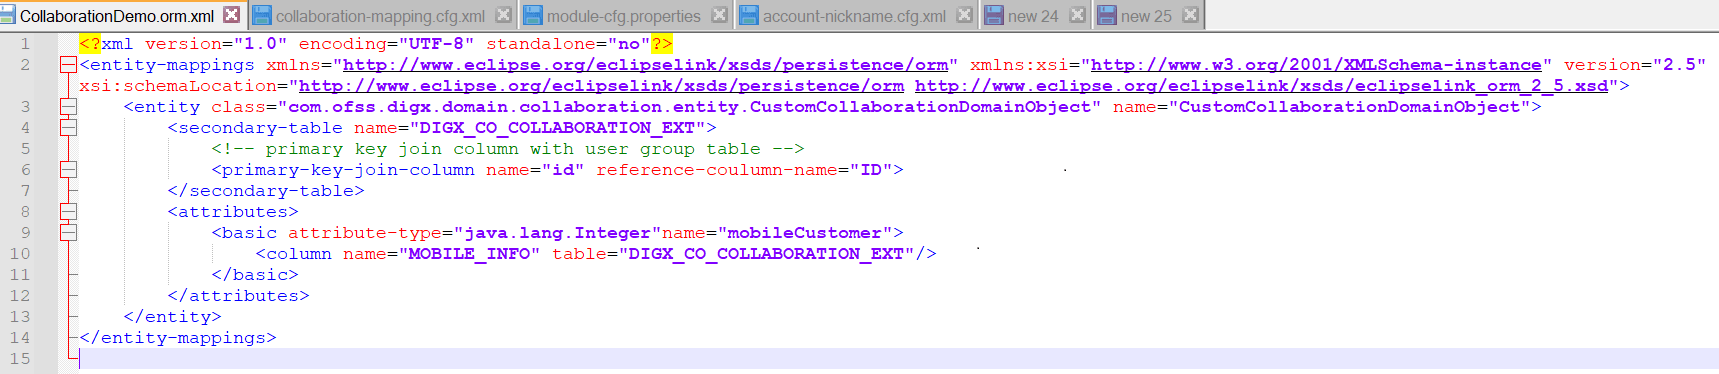Click line number 7 in the margin
The height and width of the screenshot is (374, 1719).
[25, 191]
